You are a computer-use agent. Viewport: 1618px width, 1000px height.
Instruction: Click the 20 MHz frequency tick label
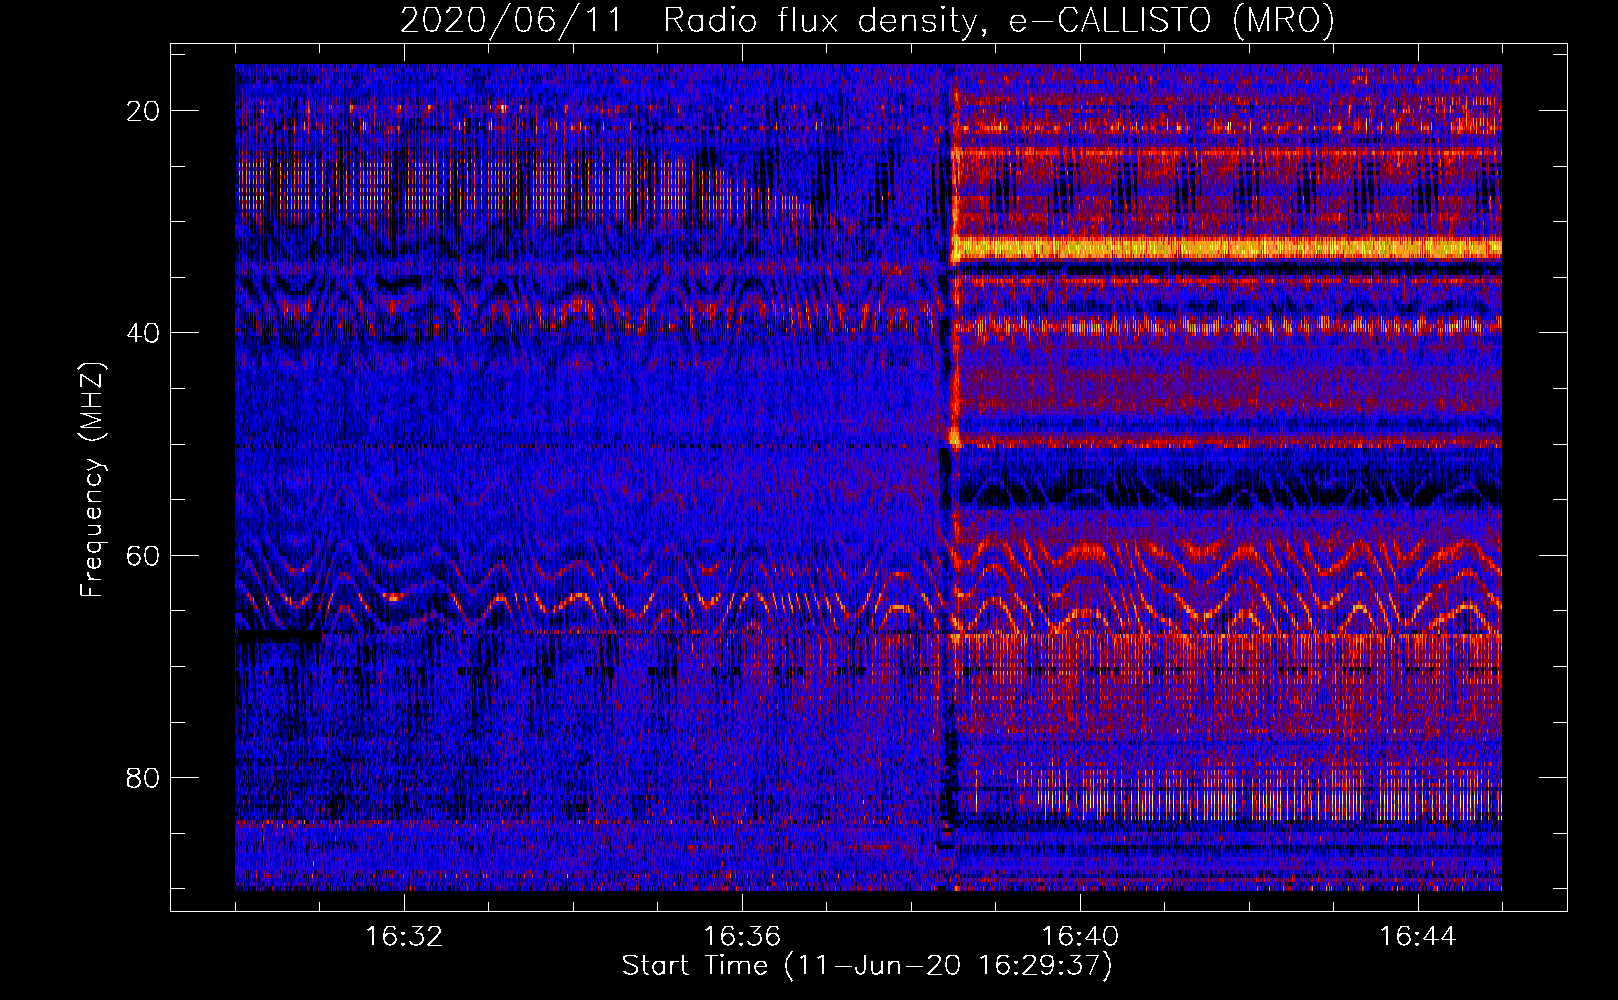pos(143,111)
